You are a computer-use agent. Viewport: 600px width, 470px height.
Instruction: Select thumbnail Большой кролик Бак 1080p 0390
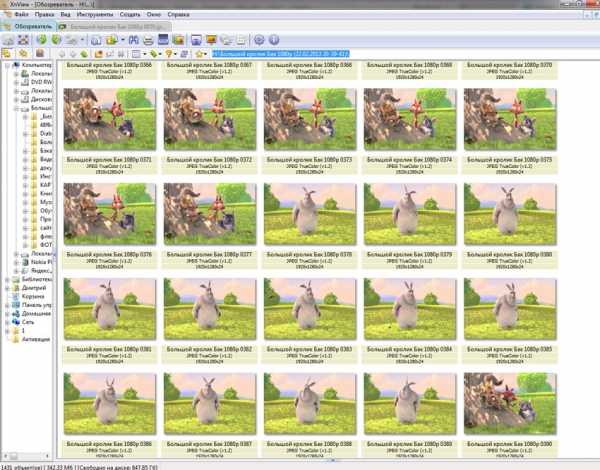pos(510,404)
